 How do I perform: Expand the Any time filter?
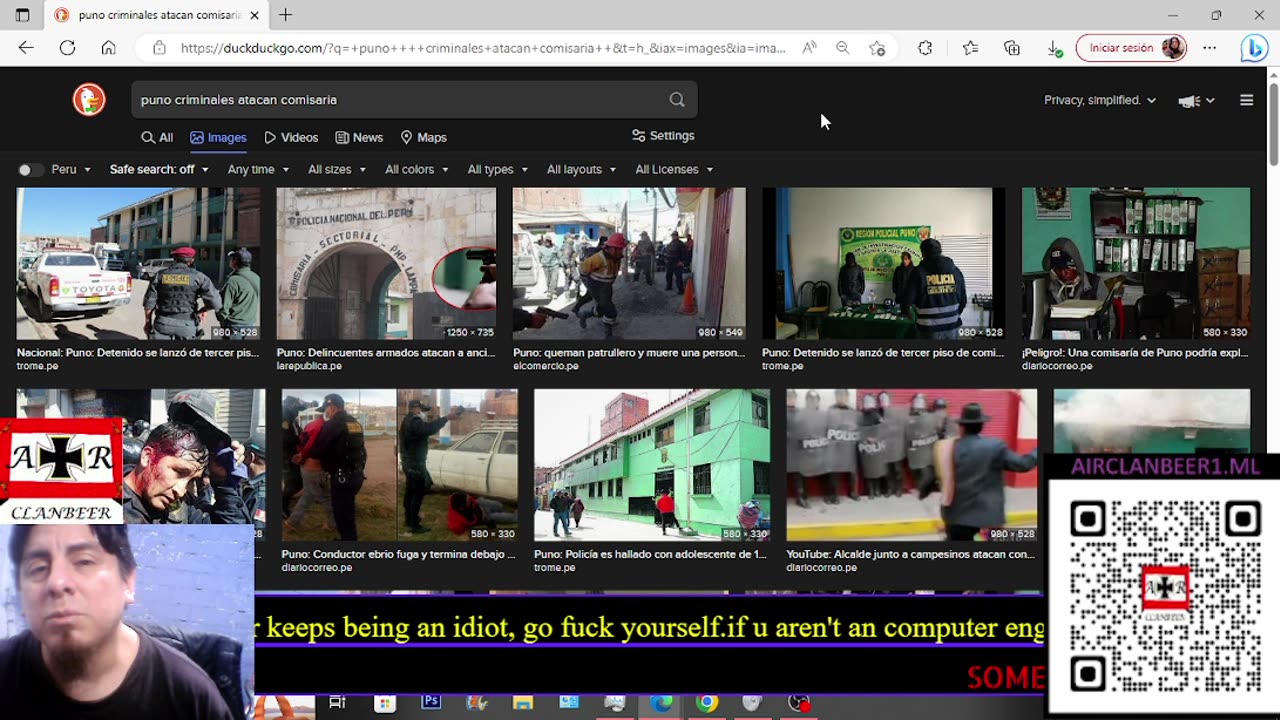[257, 170]
